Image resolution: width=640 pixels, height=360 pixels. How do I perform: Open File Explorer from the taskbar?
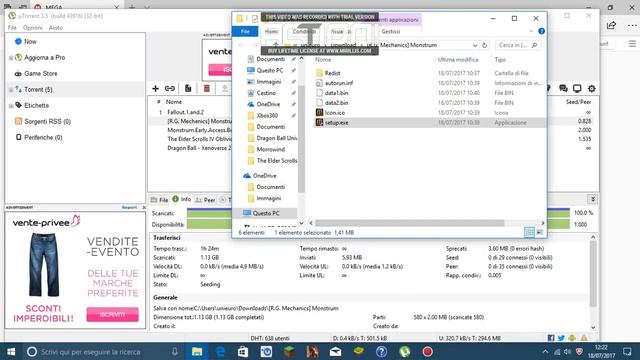(197, 351)
